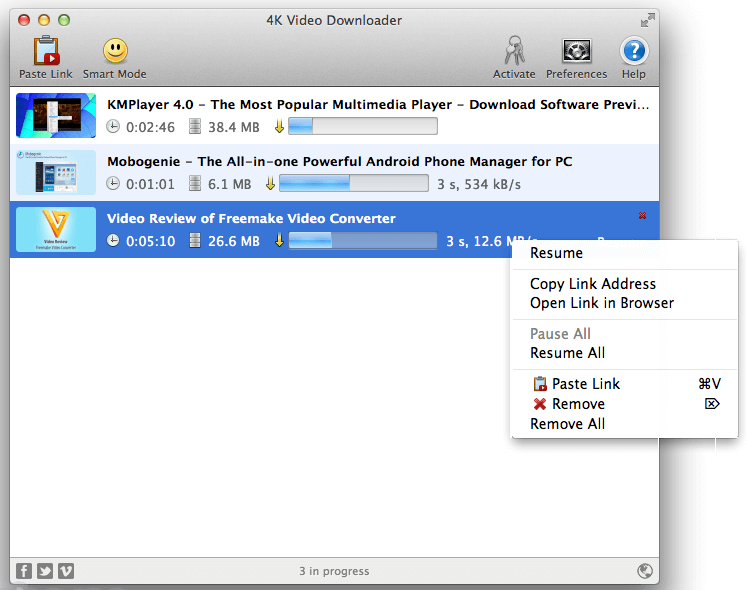Screen dimensions: 746x590
Task: Open Smart Mode smiley icon
Action: (115, 52)
